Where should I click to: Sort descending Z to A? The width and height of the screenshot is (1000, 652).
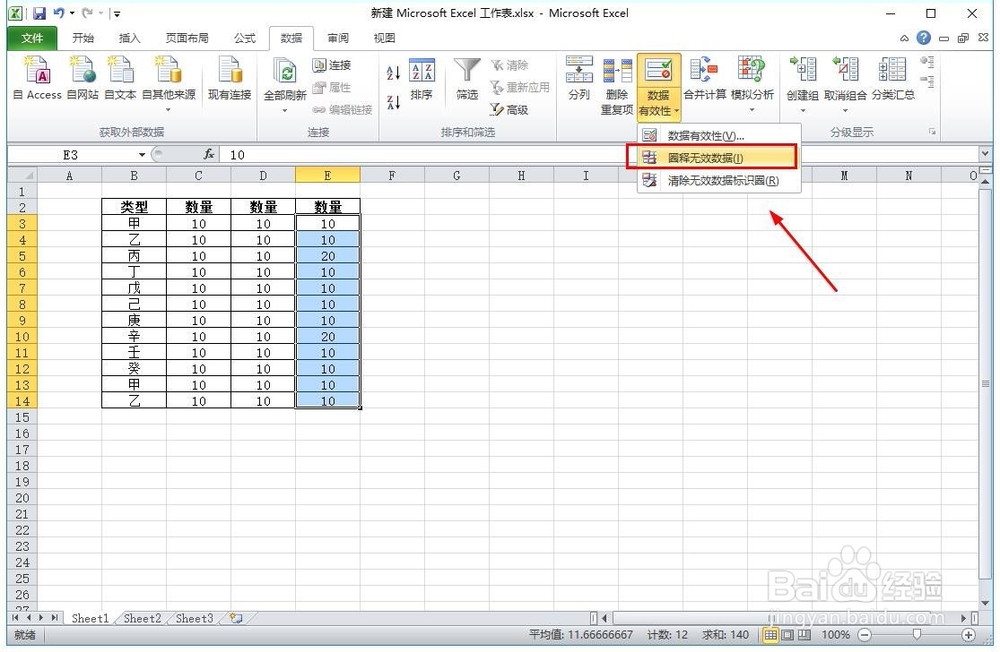point(393,102)
